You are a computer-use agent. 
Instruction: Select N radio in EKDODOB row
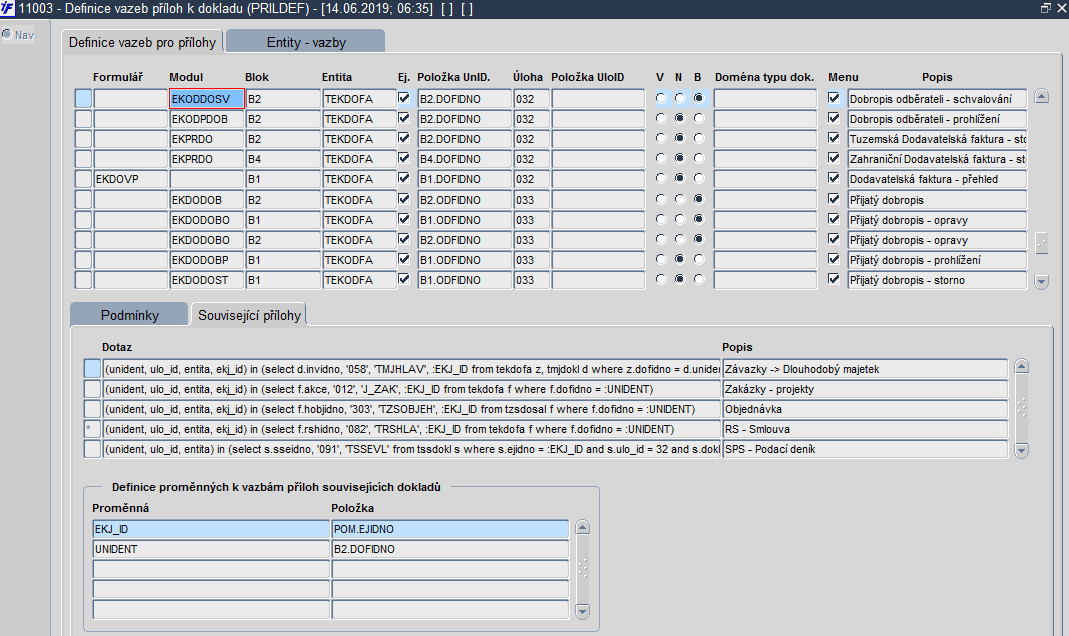[x=680, y=199]
